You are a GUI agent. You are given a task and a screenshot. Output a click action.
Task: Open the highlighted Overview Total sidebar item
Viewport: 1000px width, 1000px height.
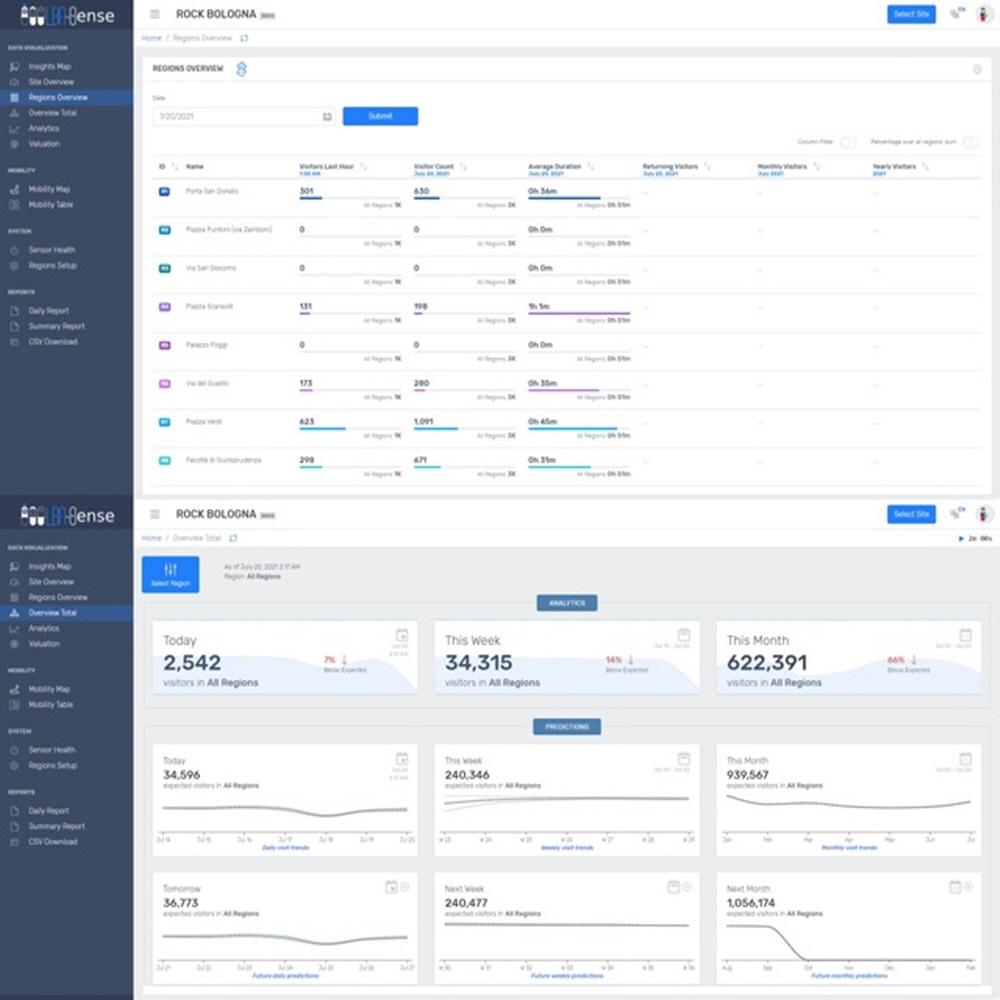(52, 613)
